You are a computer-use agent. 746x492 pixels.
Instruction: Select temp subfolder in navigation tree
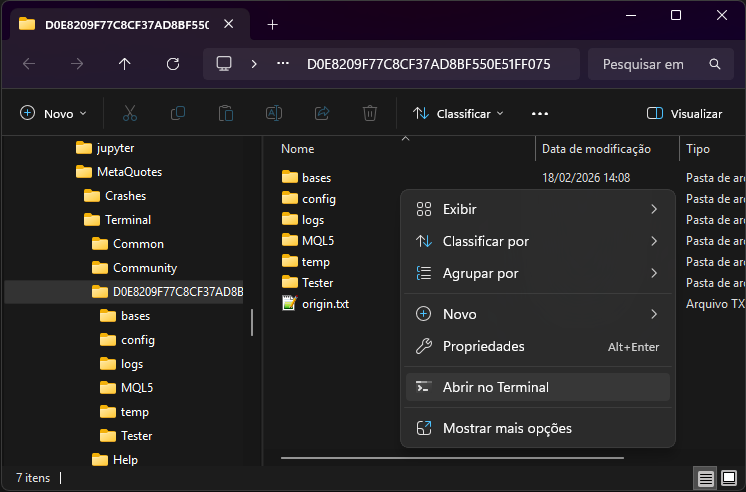pos(124,412)
